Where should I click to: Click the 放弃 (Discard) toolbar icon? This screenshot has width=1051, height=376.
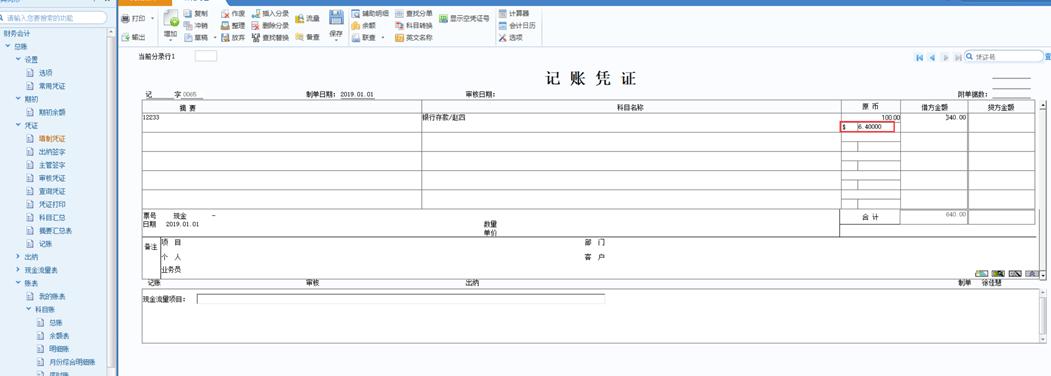point(225,38)
